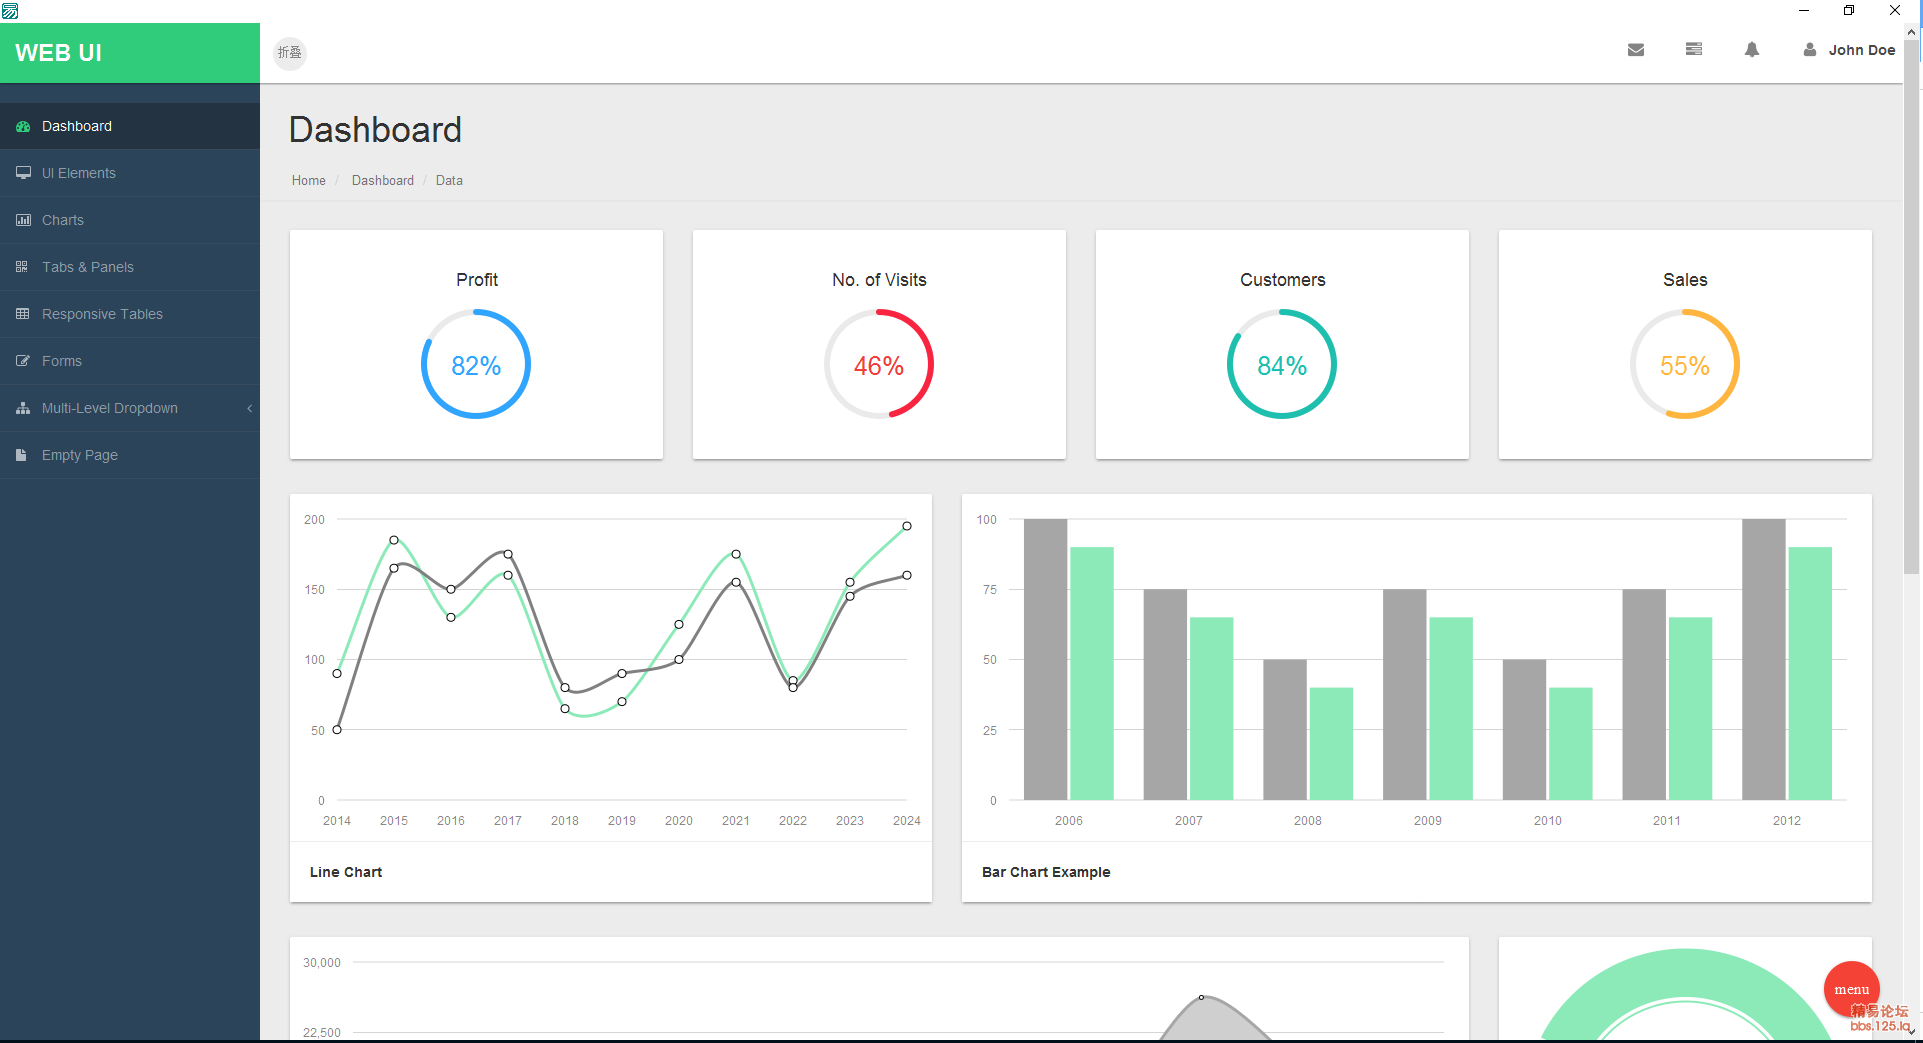Open Empty Page sidebar item
1923x1043 pixels.
(x=130, y=455)
